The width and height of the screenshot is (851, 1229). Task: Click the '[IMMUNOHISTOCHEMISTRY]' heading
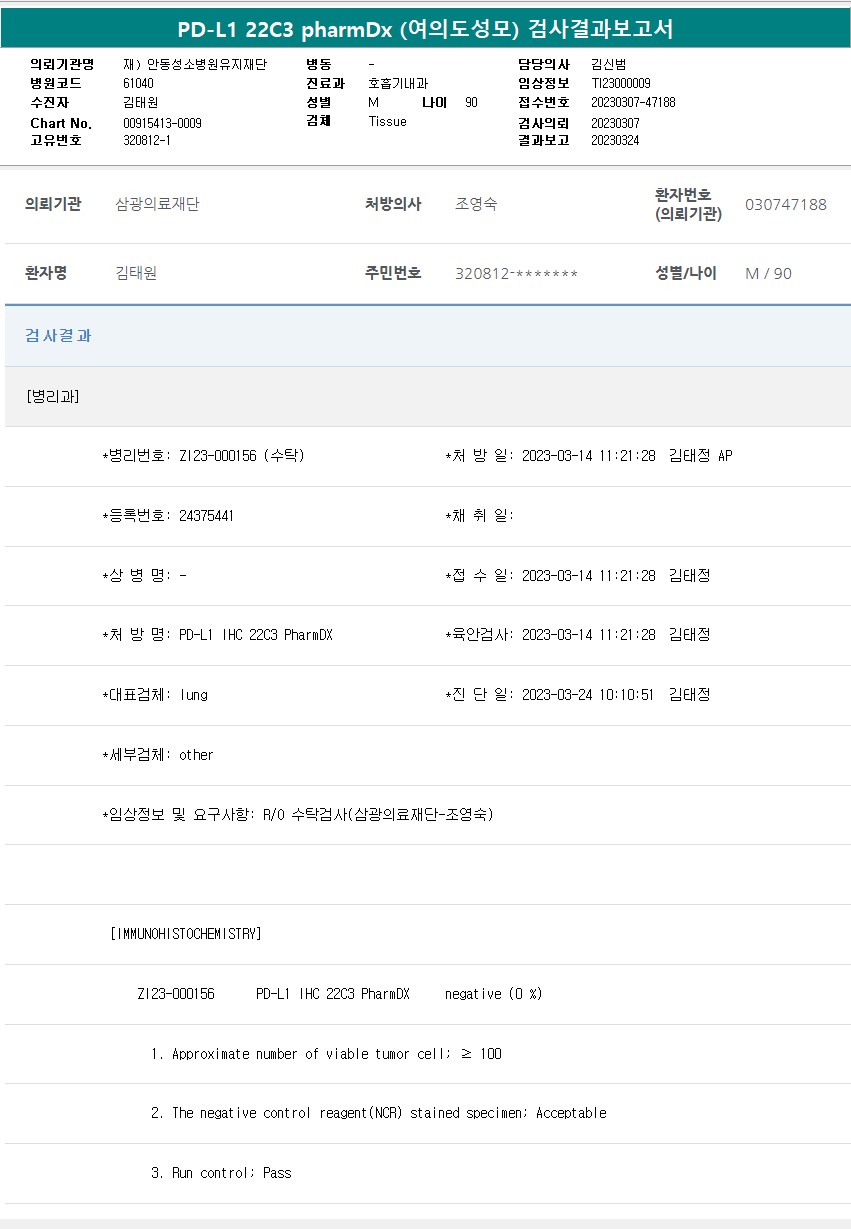[185, 934]
